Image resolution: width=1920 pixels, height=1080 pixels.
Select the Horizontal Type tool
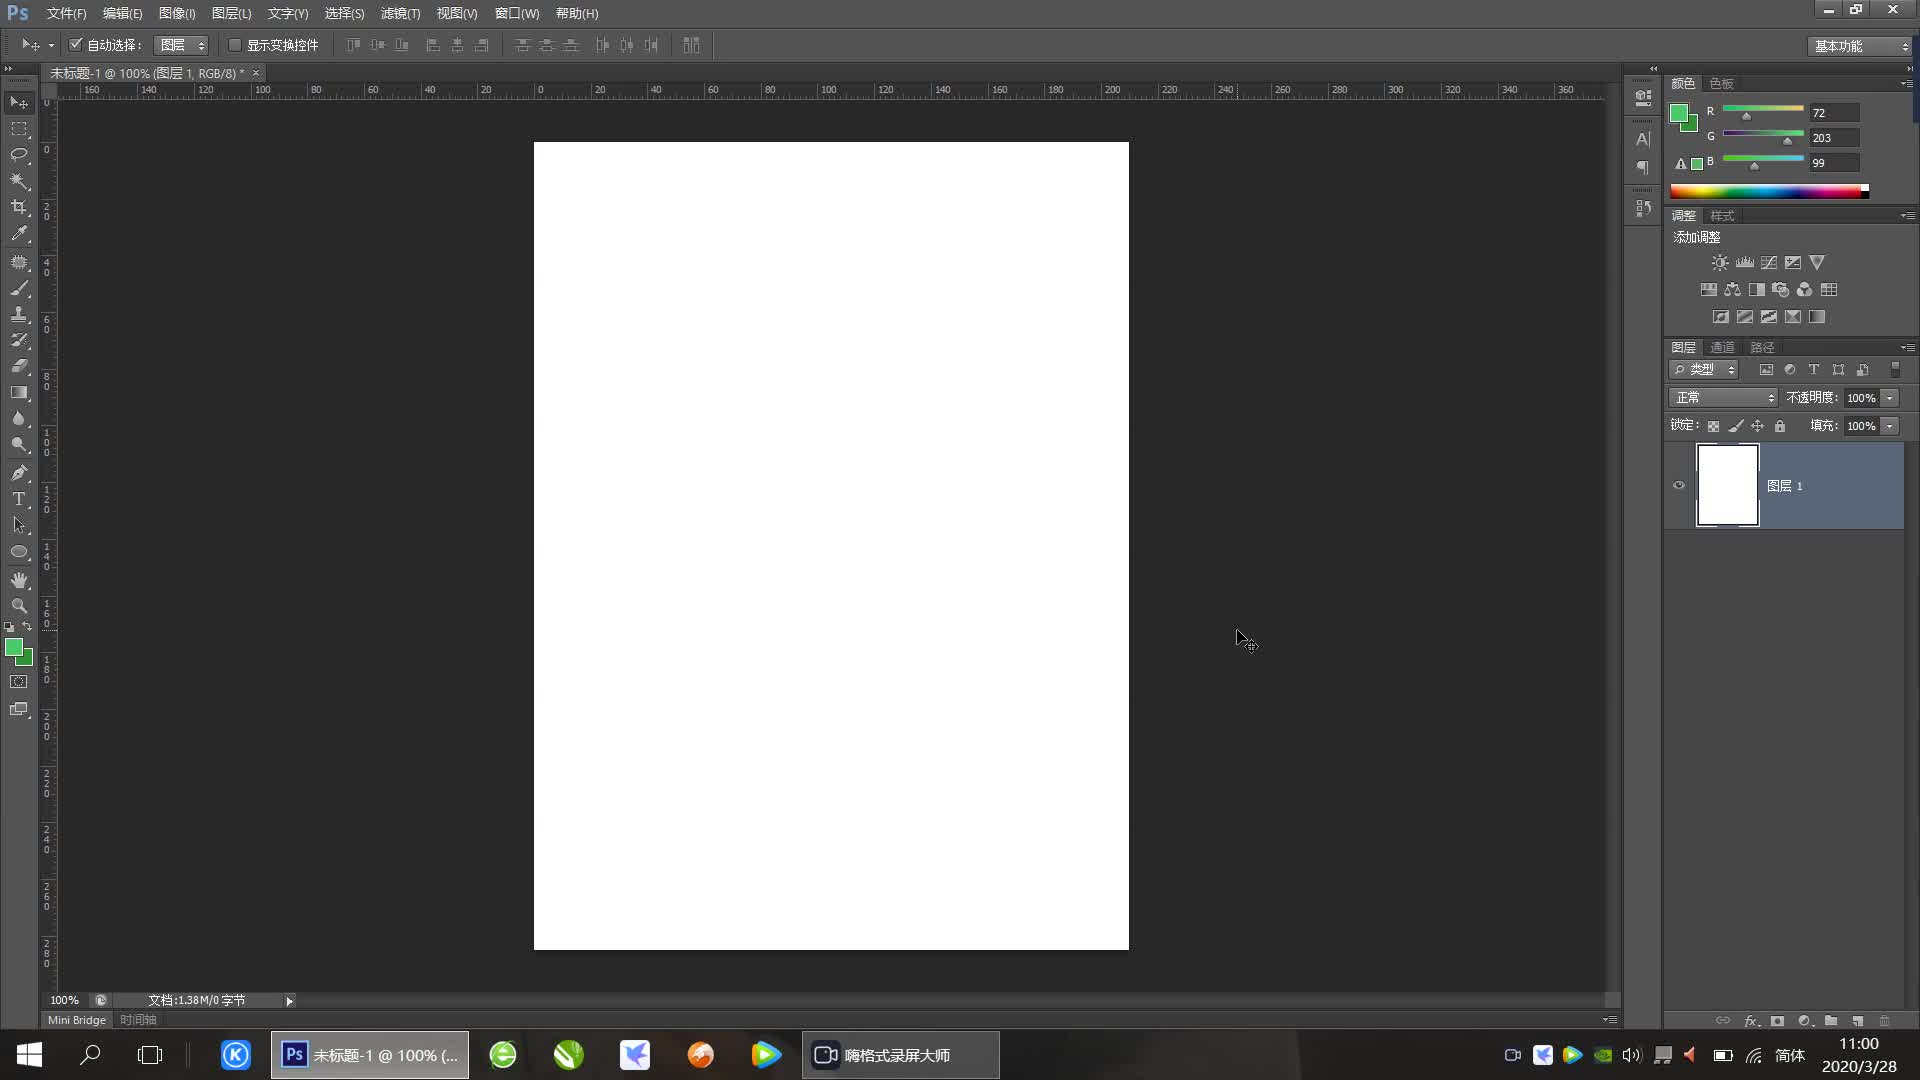click(19, 499)
